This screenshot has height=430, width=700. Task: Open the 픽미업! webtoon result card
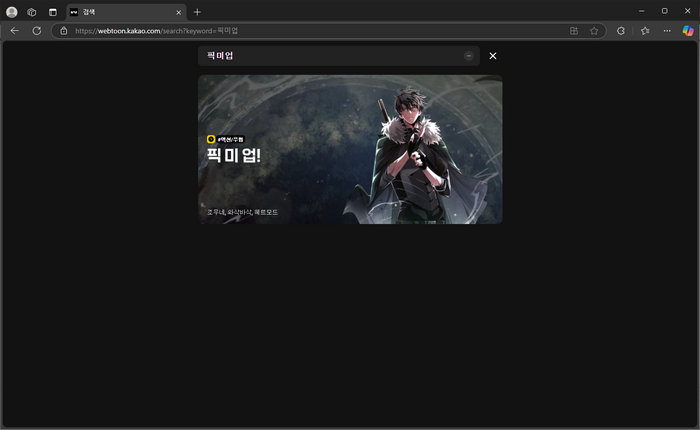(350, 150)
